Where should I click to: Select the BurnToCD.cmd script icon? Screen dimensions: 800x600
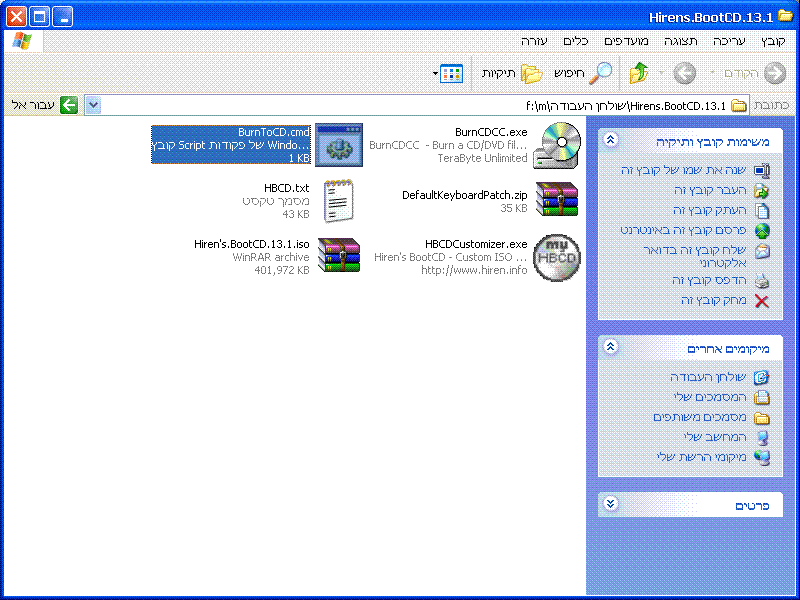(x=339, y=145)
